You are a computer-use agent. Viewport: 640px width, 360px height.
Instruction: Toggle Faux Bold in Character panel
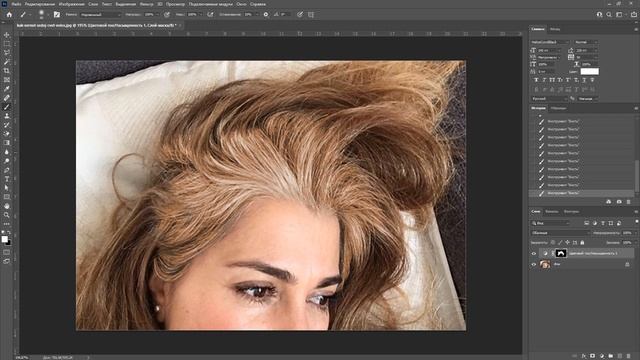pyautogui.click(x=536, y=80)
